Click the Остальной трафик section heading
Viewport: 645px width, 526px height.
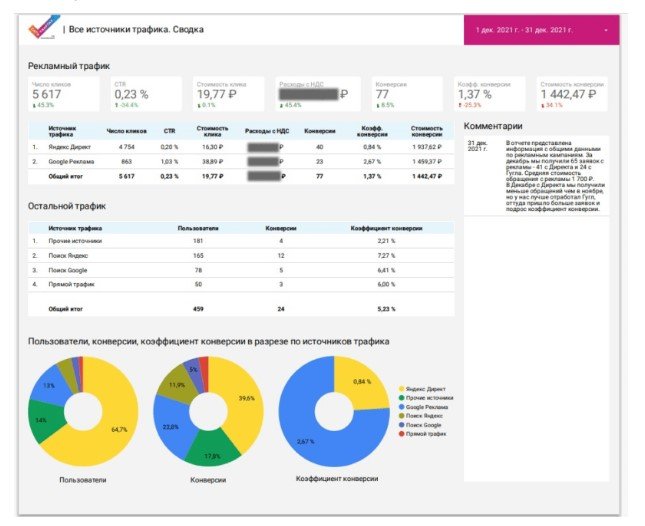tap(67, 206)
